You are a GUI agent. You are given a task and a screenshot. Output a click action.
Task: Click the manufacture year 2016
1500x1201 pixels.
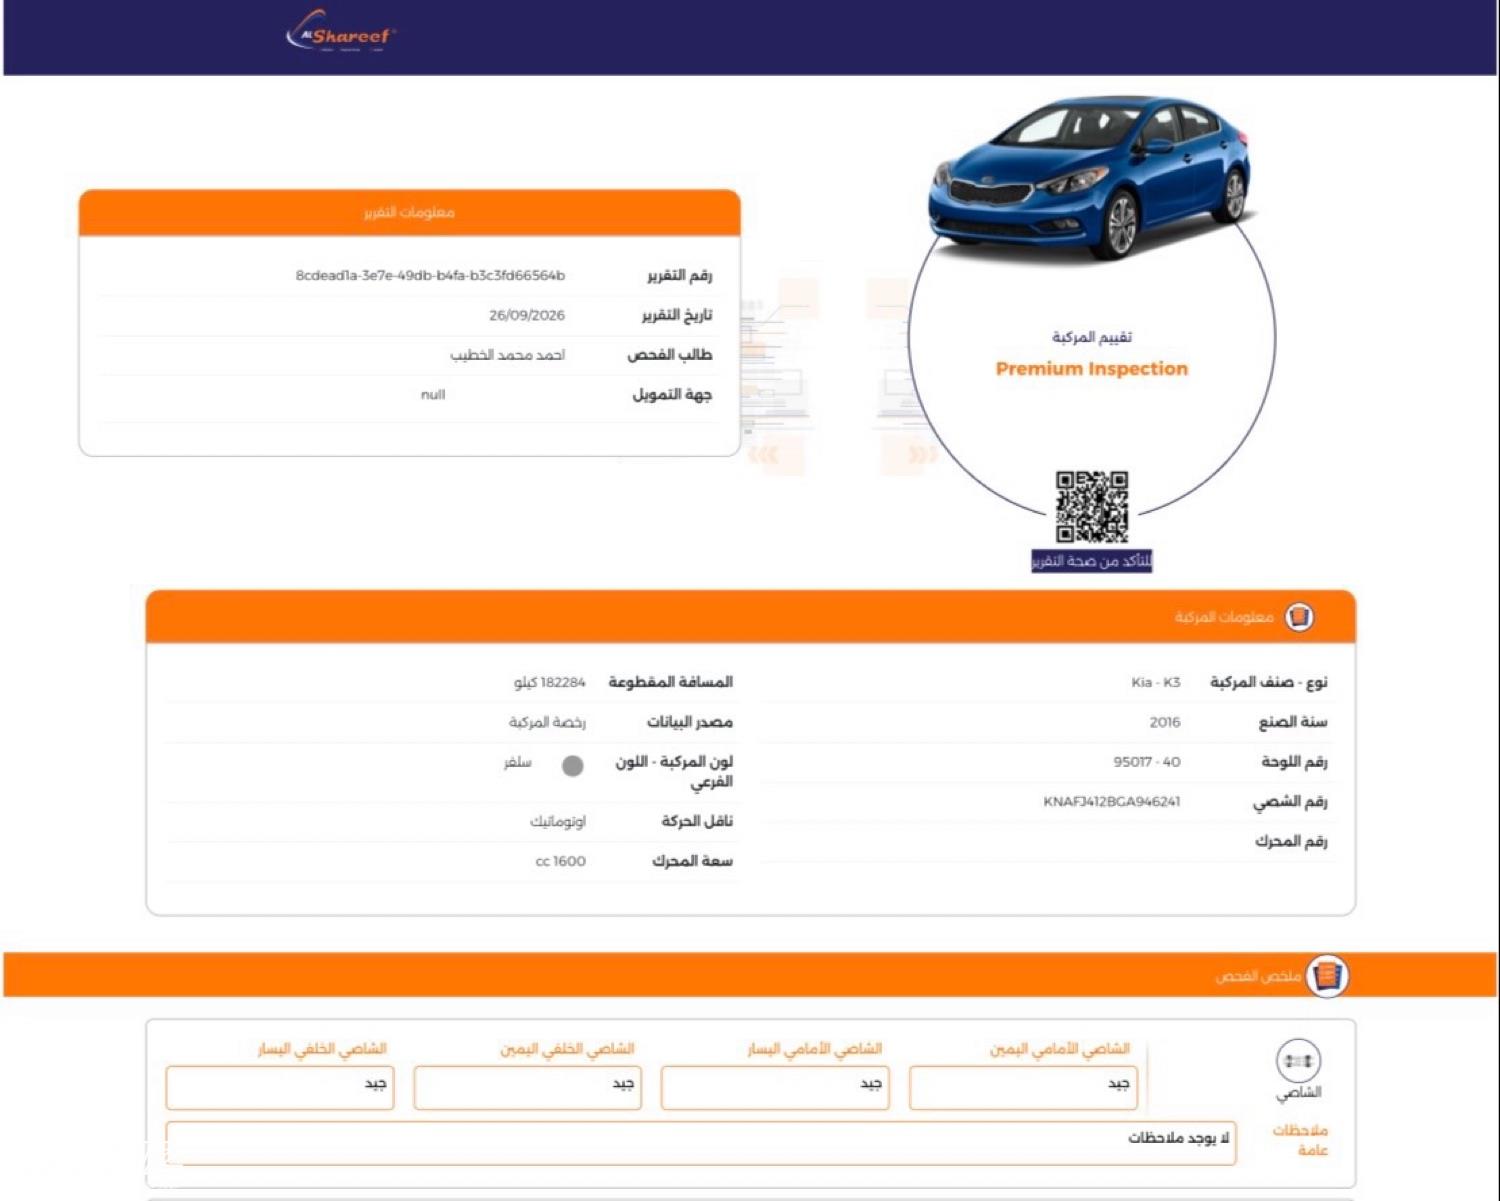[x=1164, y=722]
